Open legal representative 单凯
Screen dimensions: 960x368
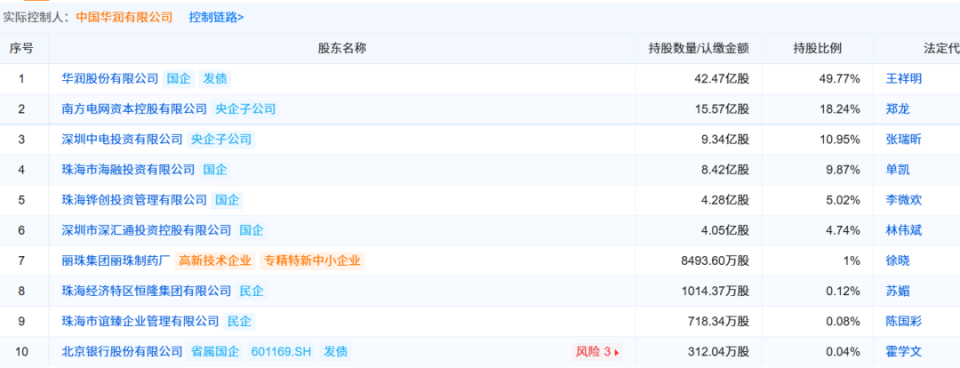(898, 170)
